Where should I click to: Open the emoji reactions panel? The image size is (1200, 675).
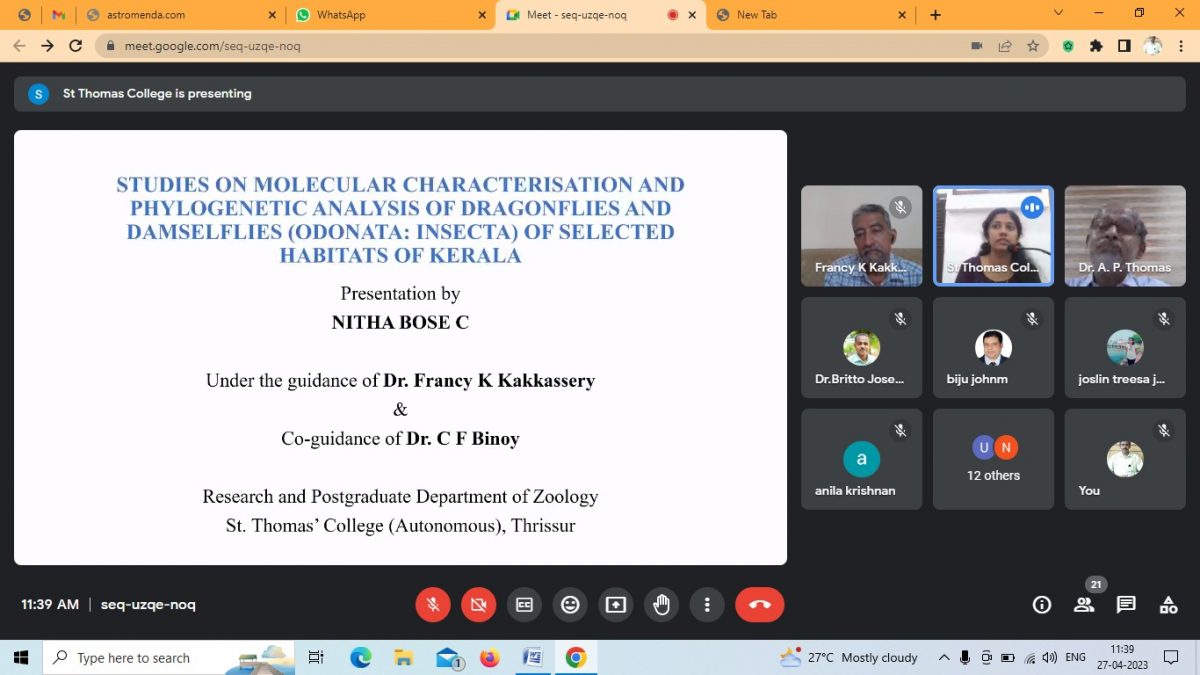[570, 604]
